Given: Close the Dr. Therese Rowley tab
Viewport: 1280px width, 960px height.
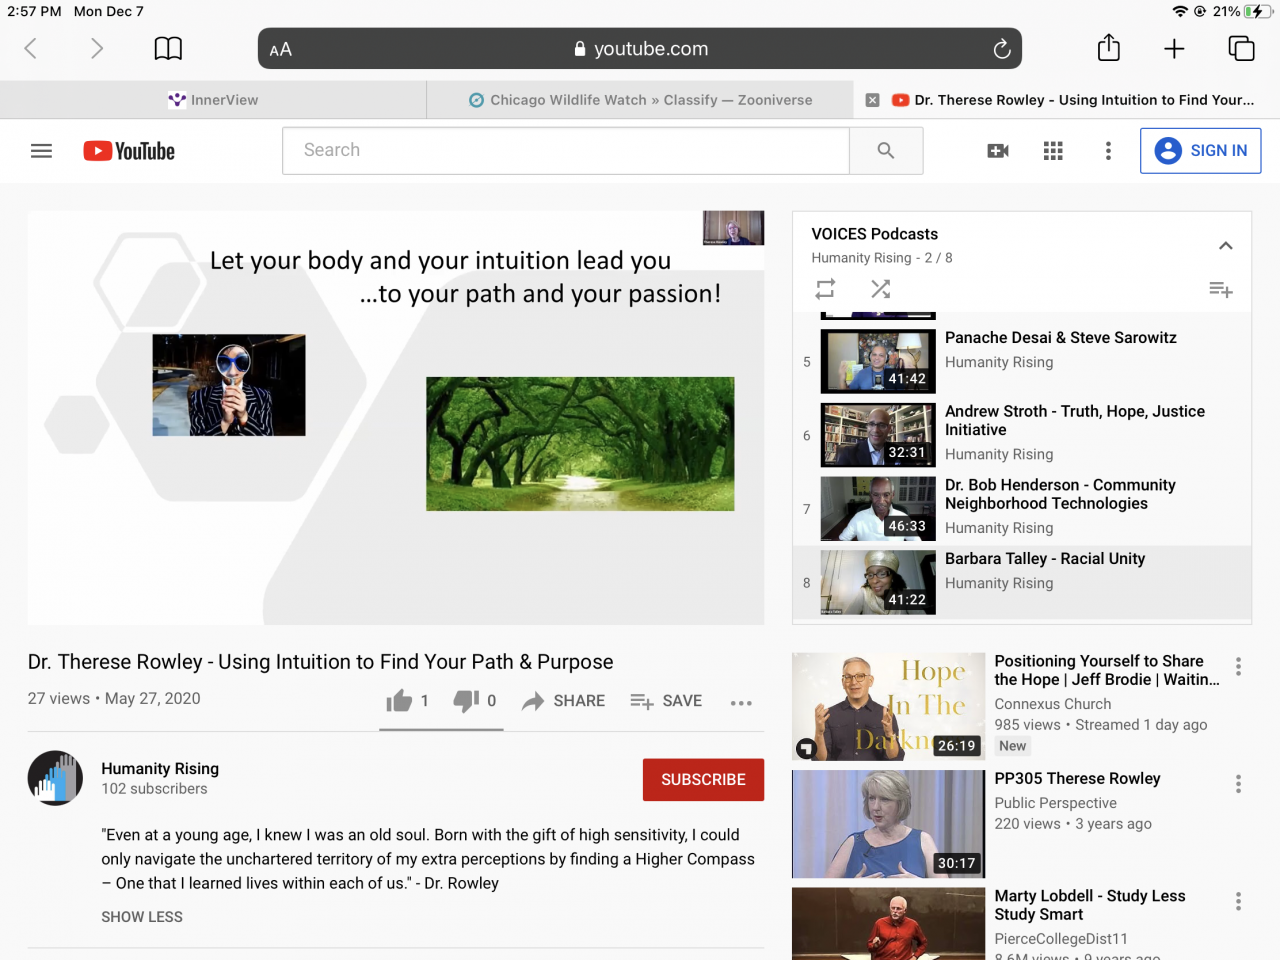Looking at the screenshot, I should (x=872, y=100).
